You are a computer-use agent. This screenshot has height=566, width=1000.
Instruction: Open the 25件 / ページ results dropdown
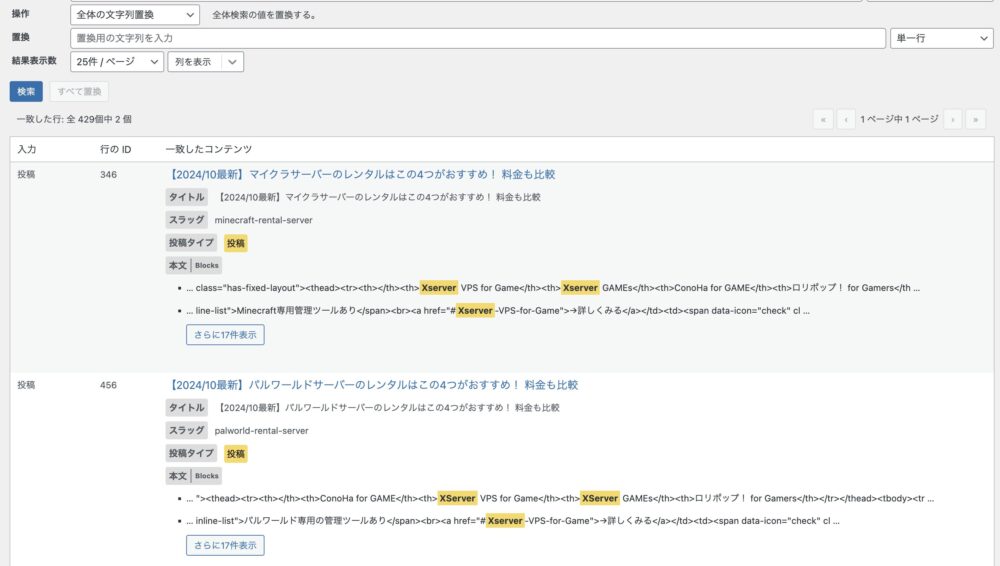click(x=117, y=62)
